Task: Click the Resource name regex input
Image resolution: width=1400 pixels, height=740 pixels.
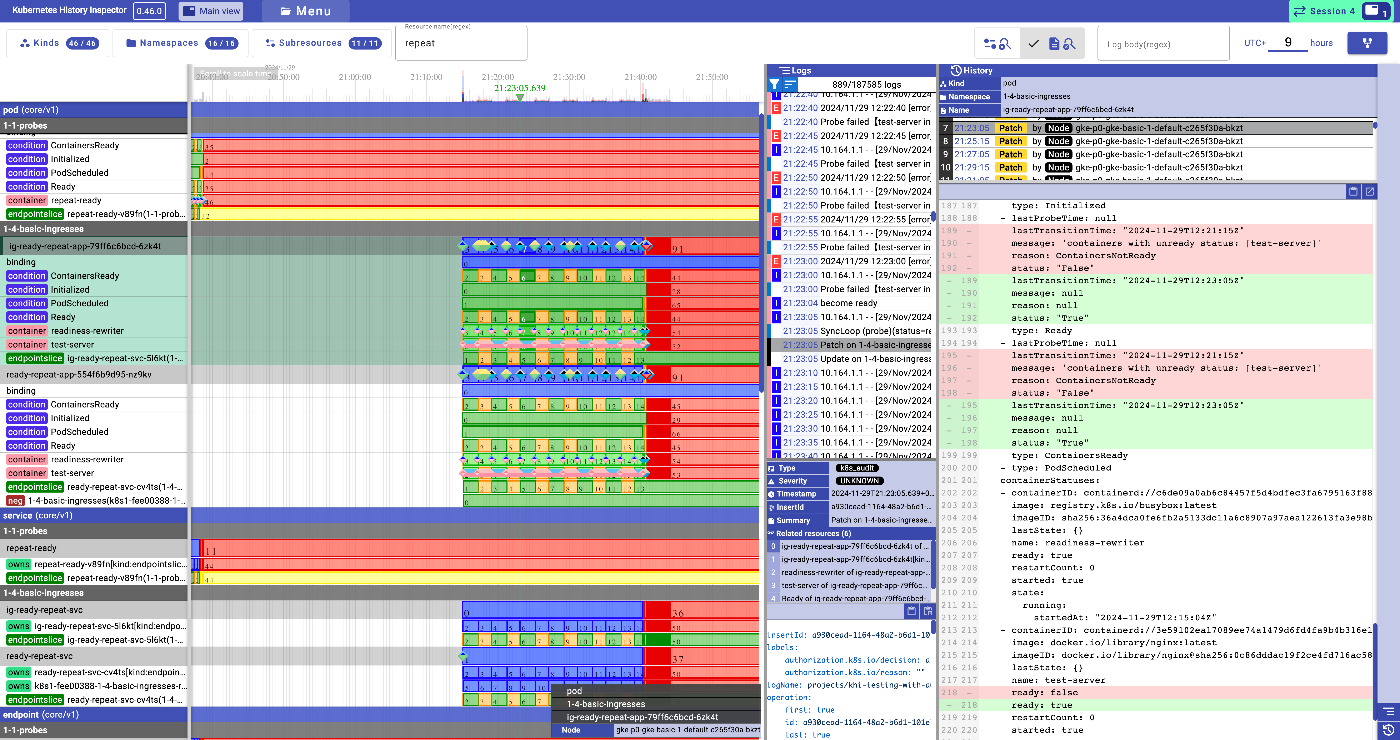Action: [461, 44]
